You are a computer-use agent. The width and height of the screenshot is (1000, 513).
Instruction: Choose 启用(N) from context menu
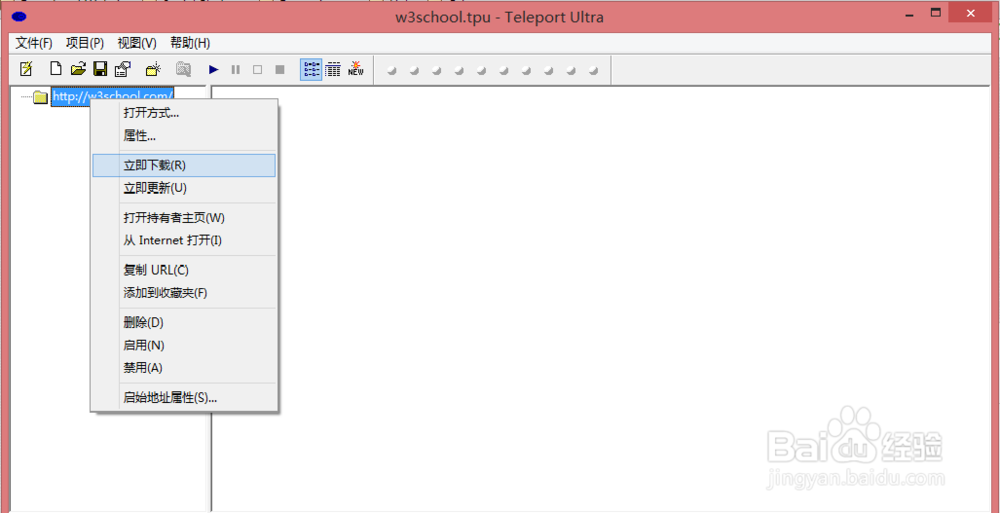click(x=184, y=345)
